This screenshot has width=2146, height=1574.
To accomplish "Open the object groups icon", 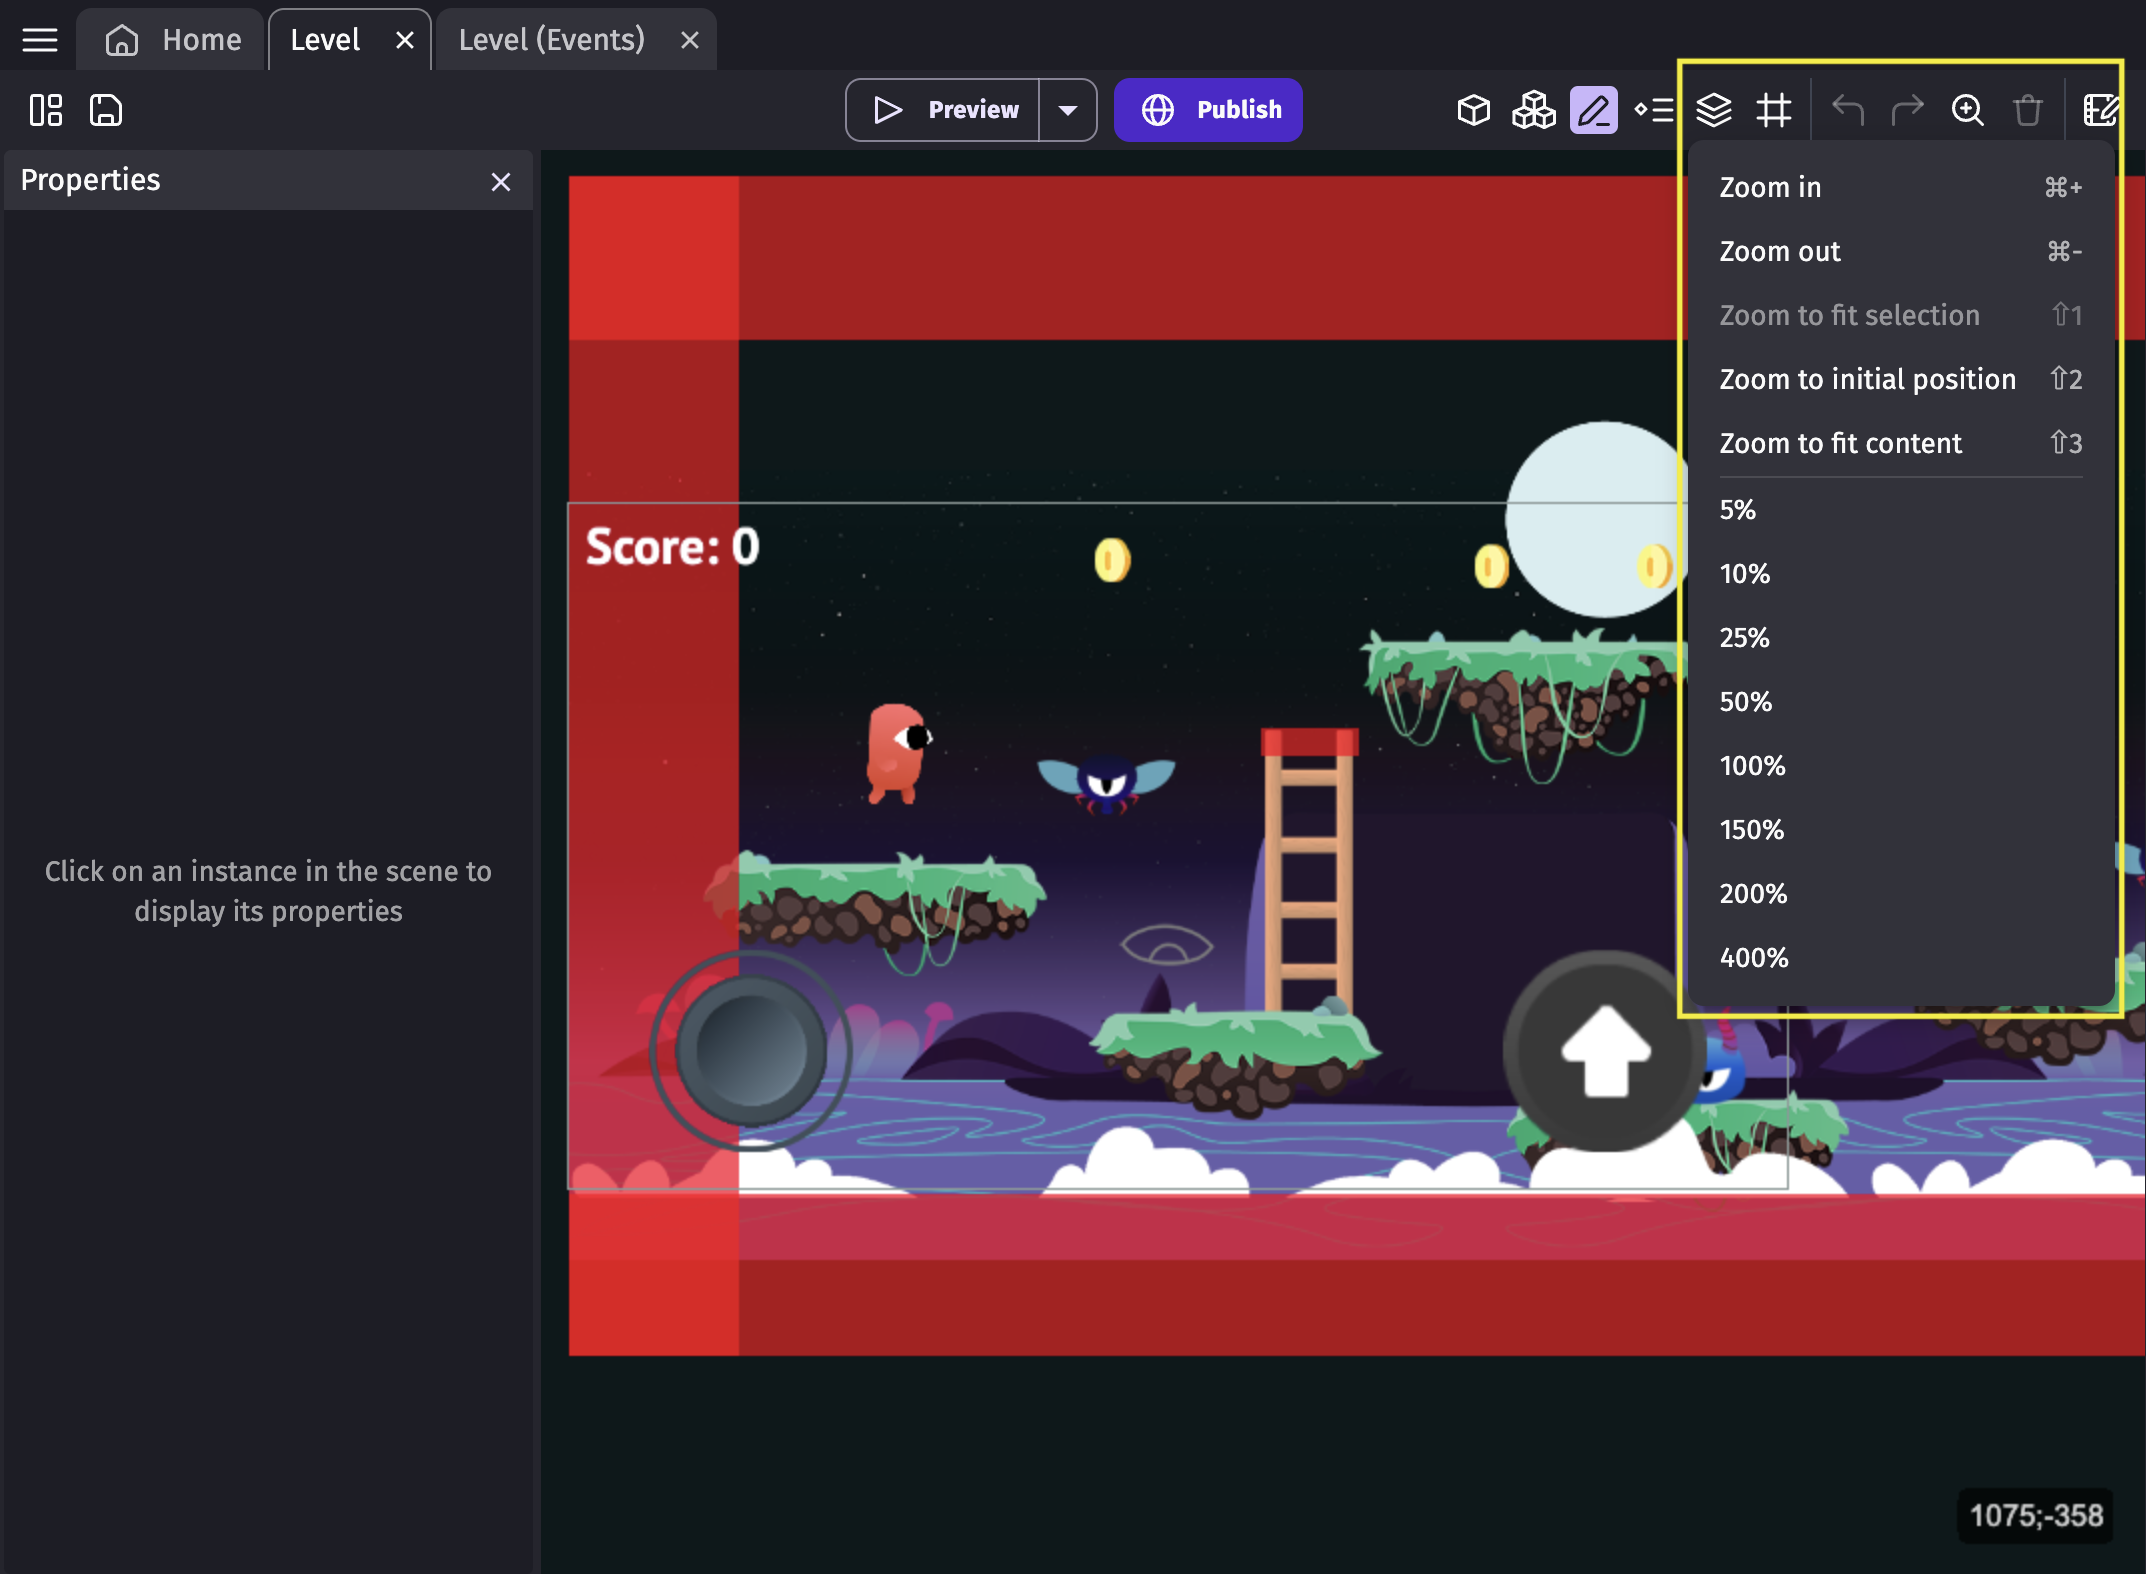I will coord(1533,110).
